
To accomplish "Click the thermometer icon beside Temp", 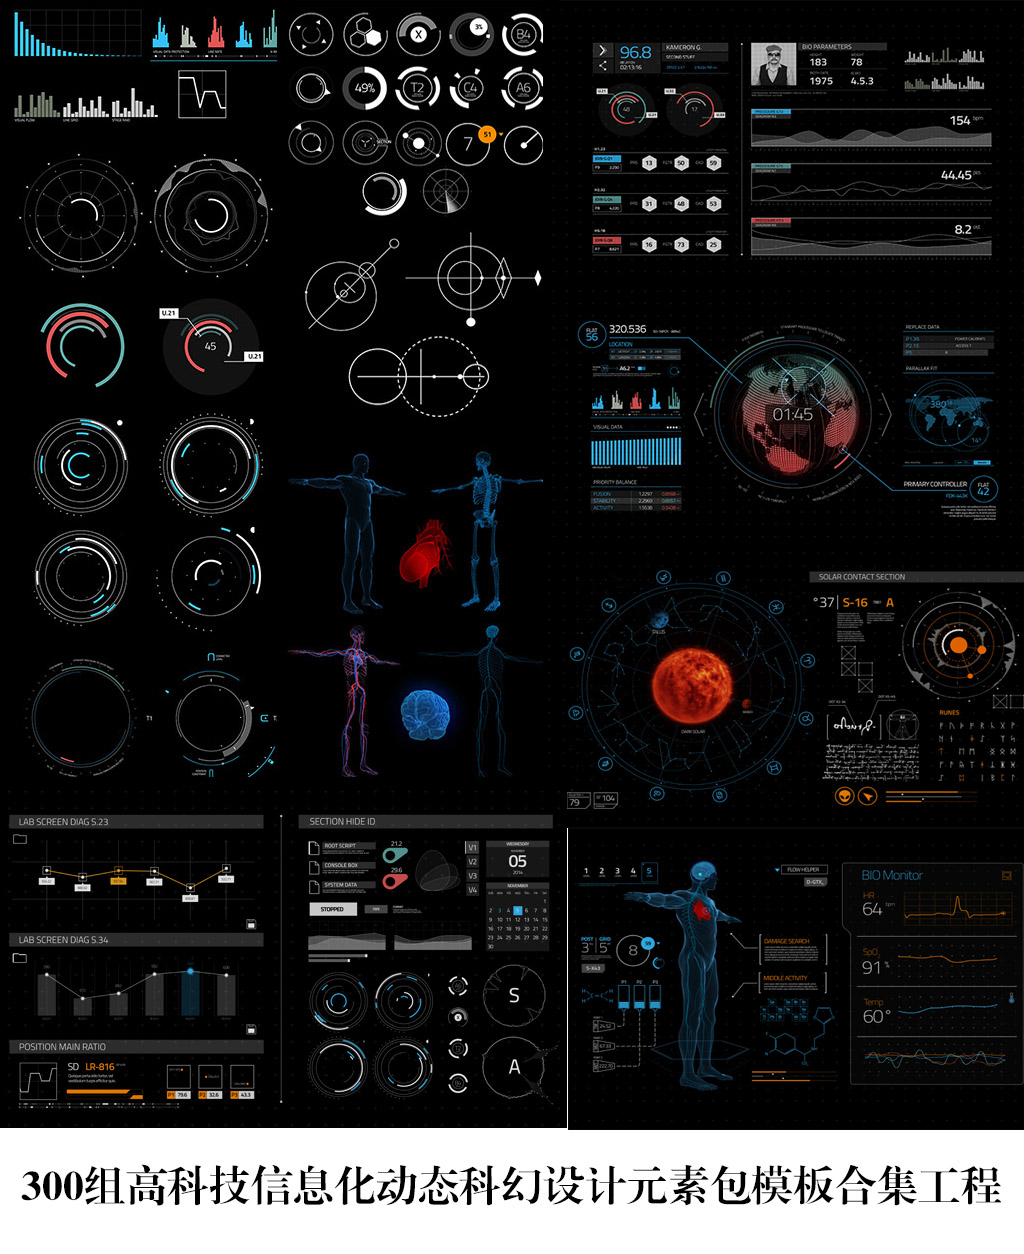I will [1011, 998].
